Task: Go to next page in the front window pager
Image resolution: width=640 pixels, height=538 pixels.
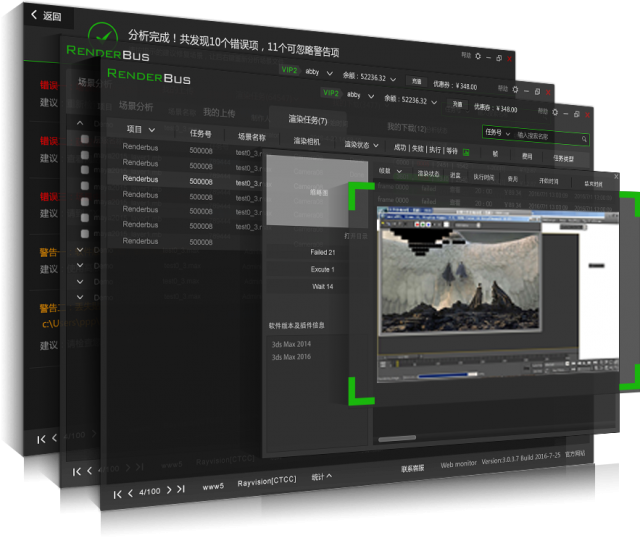Action: click(x=169, y=490)
